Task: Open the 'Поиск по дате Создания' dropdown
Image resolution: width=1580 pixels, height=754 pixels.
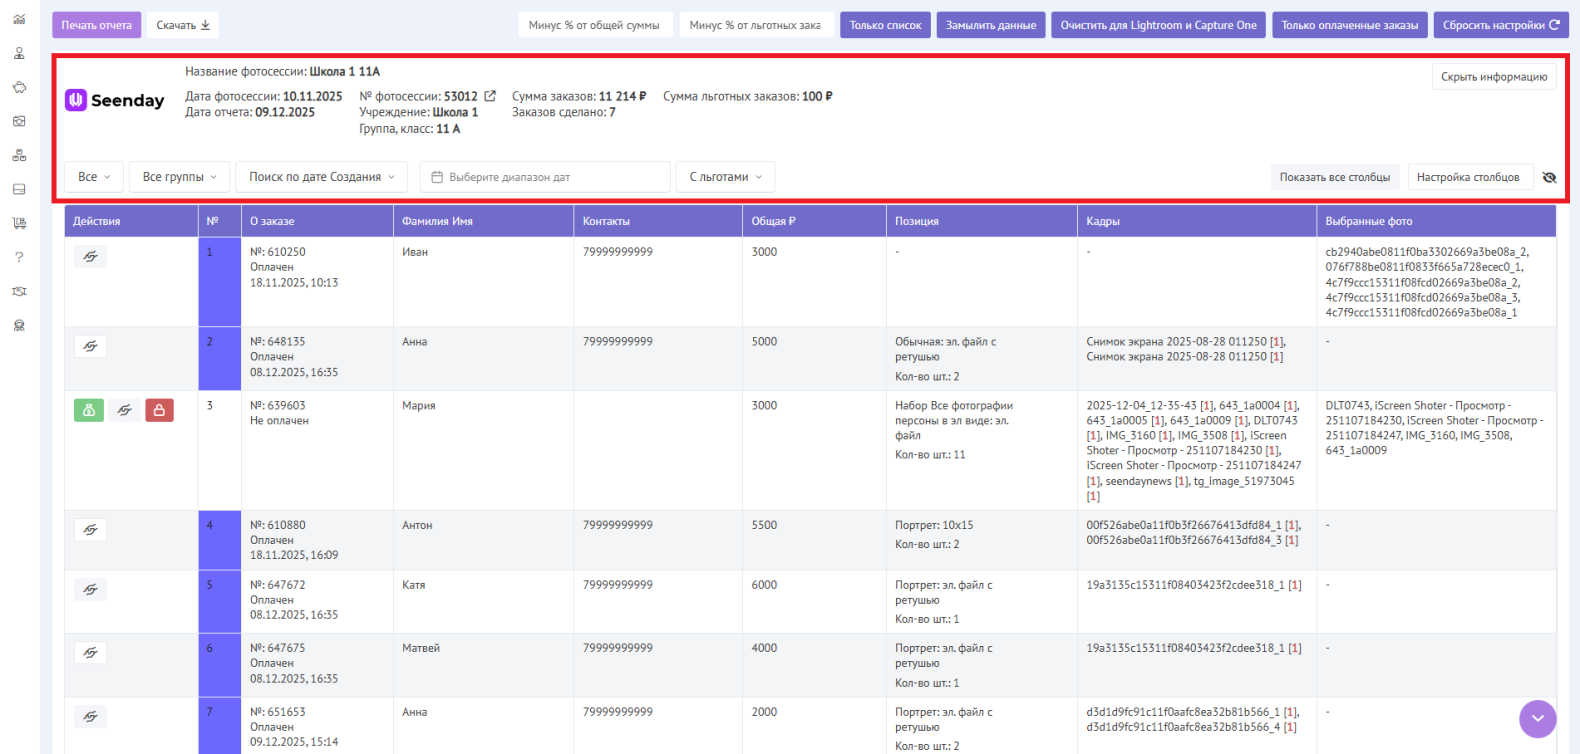Action: pos(321,177)
